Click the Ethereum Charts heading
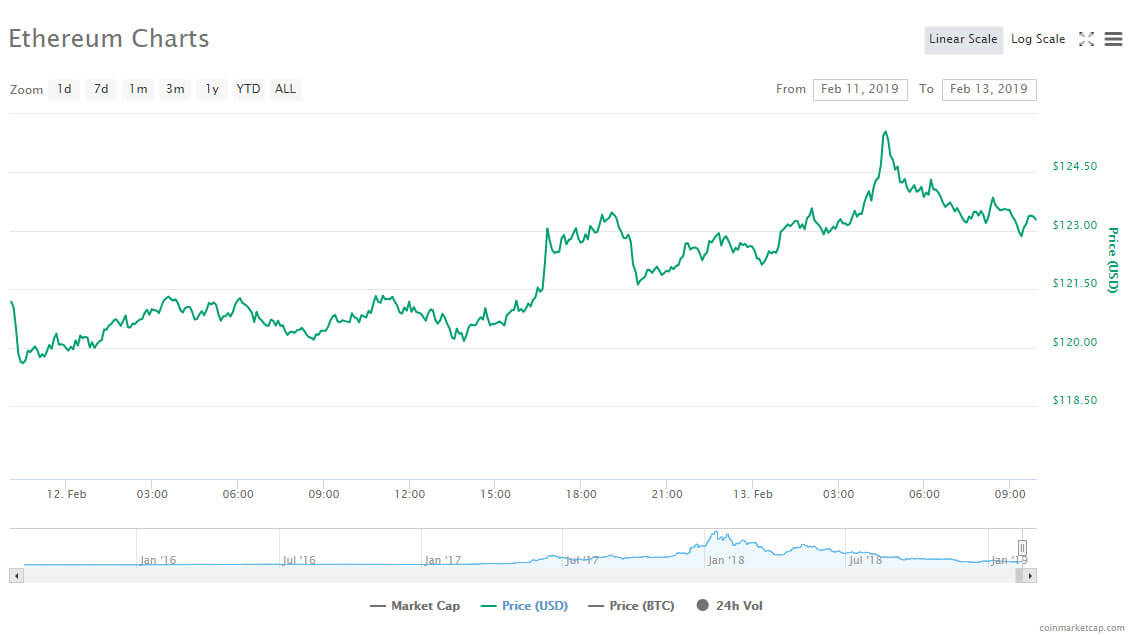The height and width of the screenshot is (635, 1140). point(109,39)
